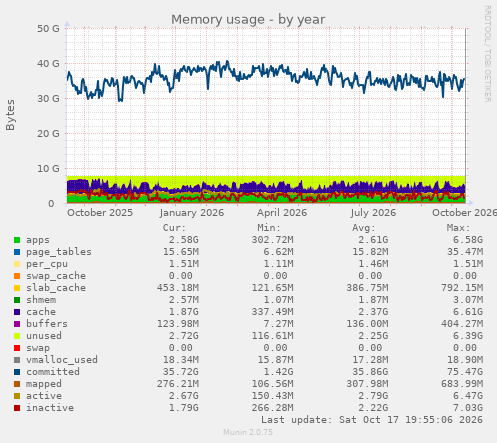Click the green apps legend color swatch
Screen dimensions: 497x443
click(17, 240)
